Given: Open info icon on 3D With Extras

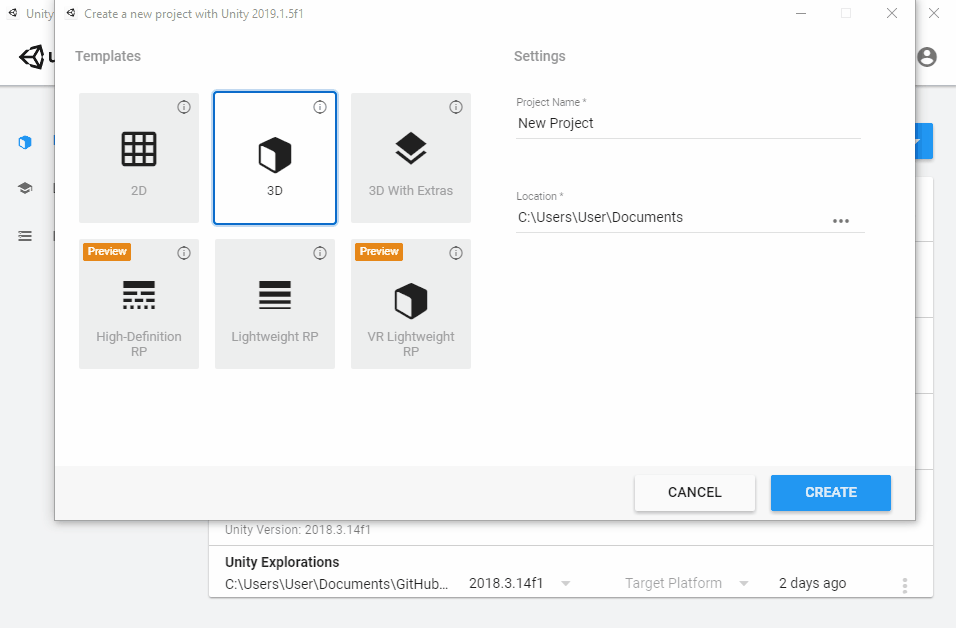Looking at the screenshot, I should coord(456,107).
